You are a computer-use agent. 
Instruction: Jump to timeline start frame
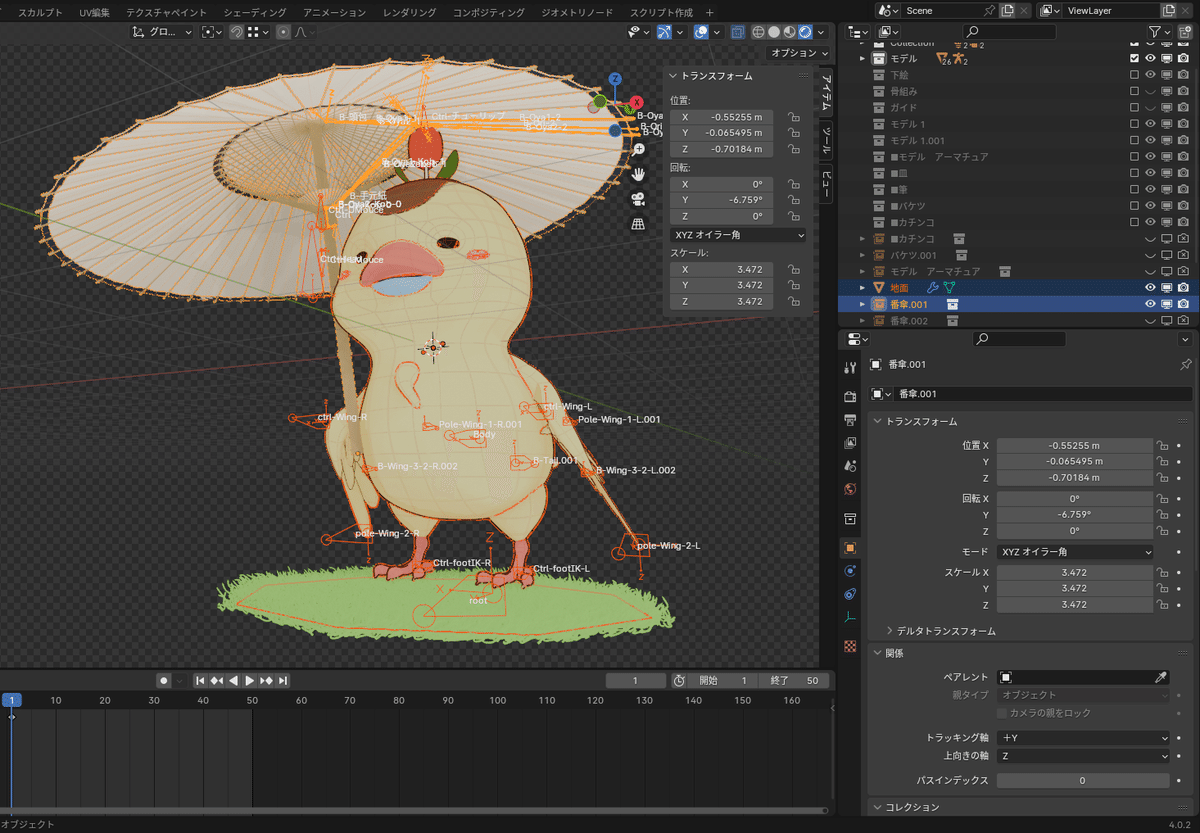point(200,680)
